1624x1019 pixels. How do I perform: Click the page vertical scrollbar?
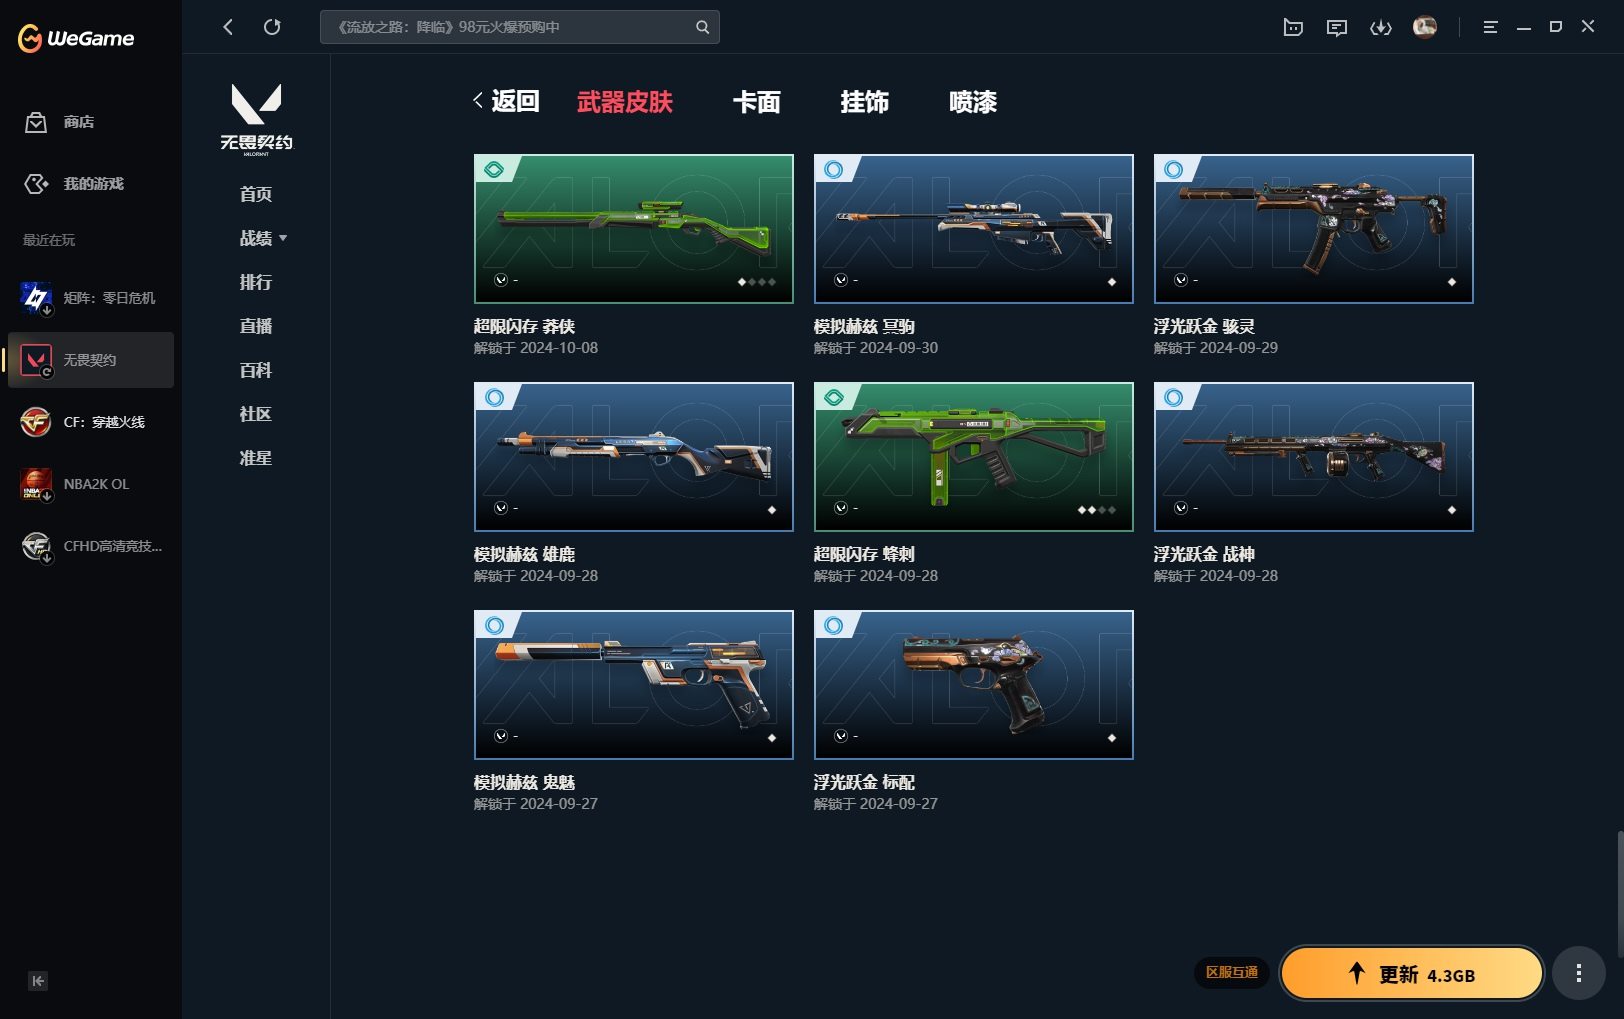coord(1619,893)
